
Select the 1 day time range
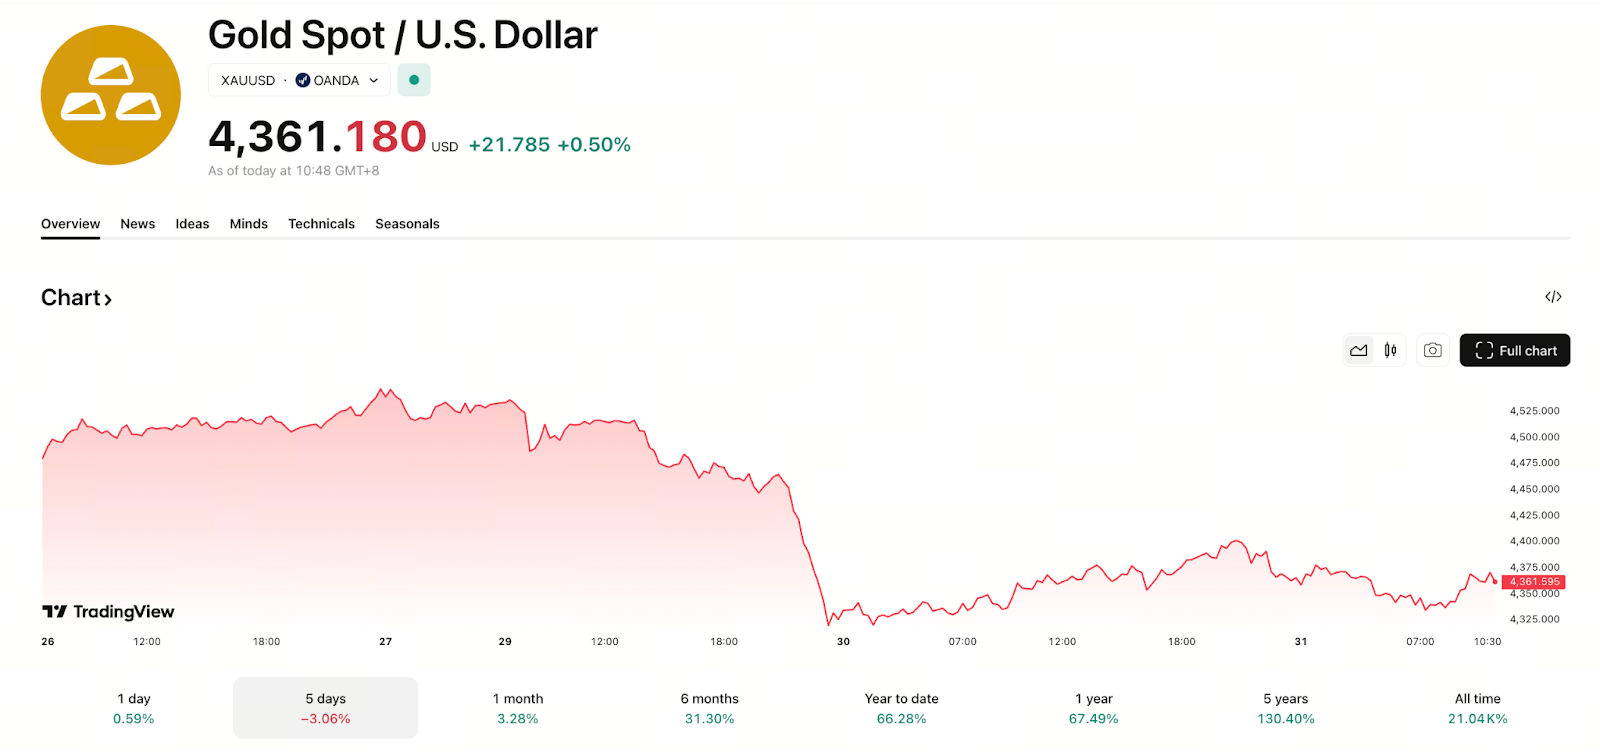(x=134, y=708)
